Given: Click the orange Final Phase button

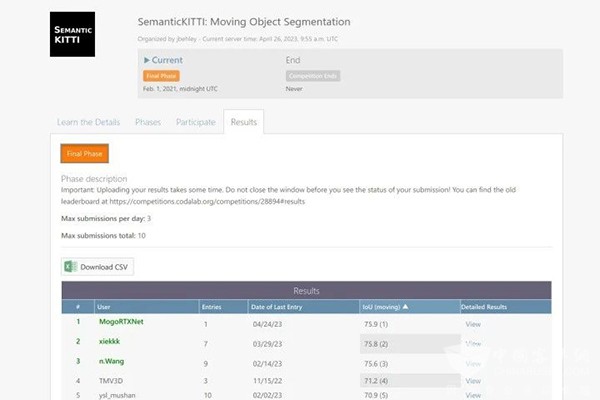Looking at the screenshot, I should coord(84,153).
